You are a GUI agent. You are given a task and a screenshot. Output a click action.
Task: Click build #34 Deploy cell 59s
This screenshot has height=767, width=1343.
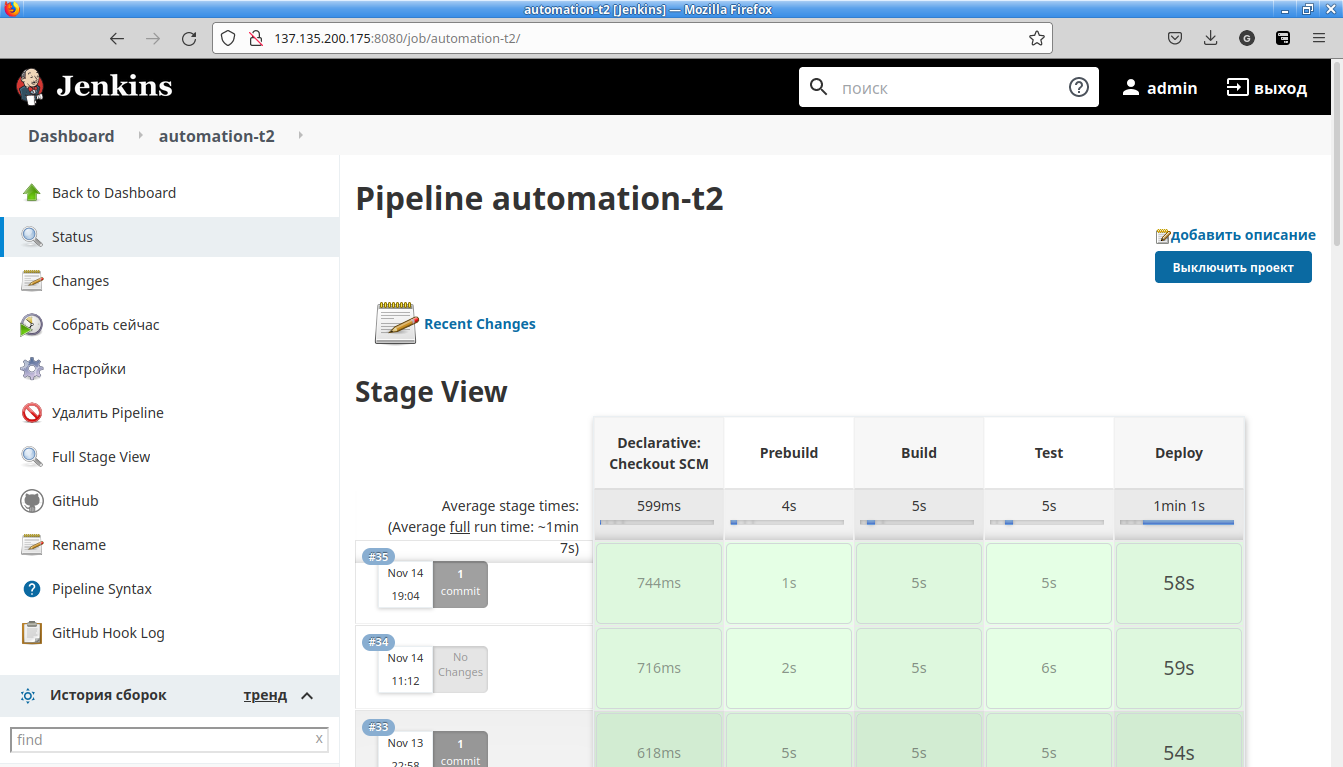click(x=1179, y=668)
